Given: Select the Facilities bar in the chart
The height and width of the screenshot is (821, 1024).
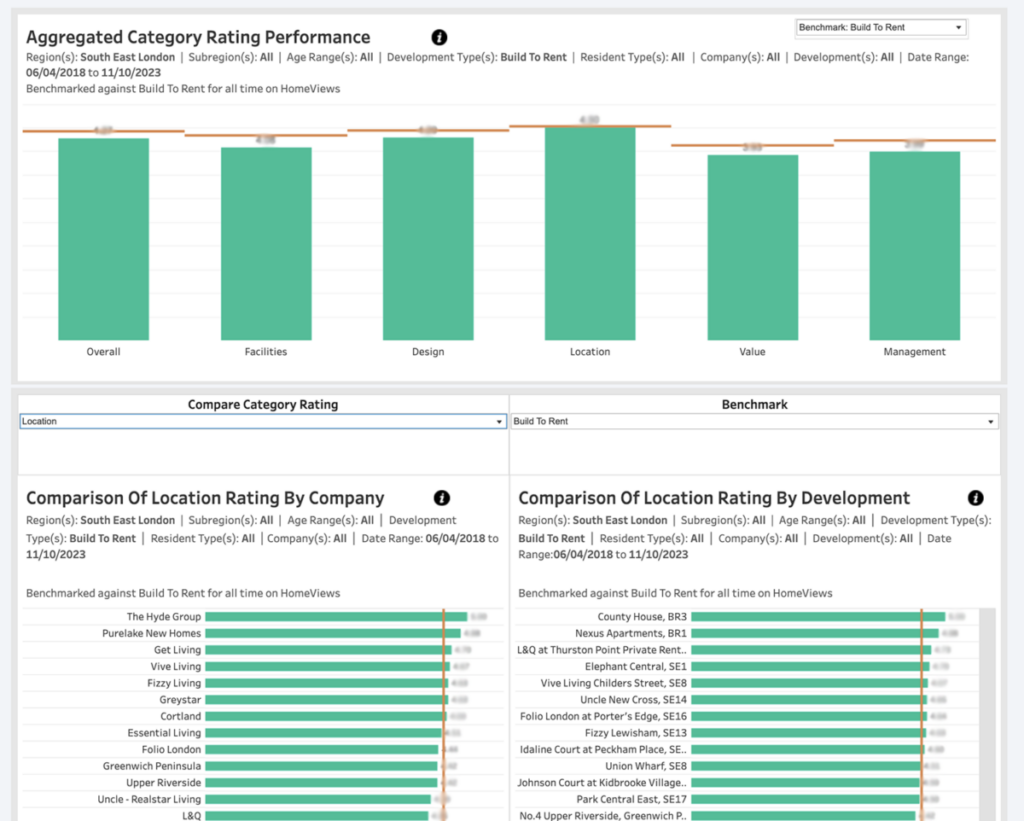Looking at the screenshot, I should pos(266,245).
